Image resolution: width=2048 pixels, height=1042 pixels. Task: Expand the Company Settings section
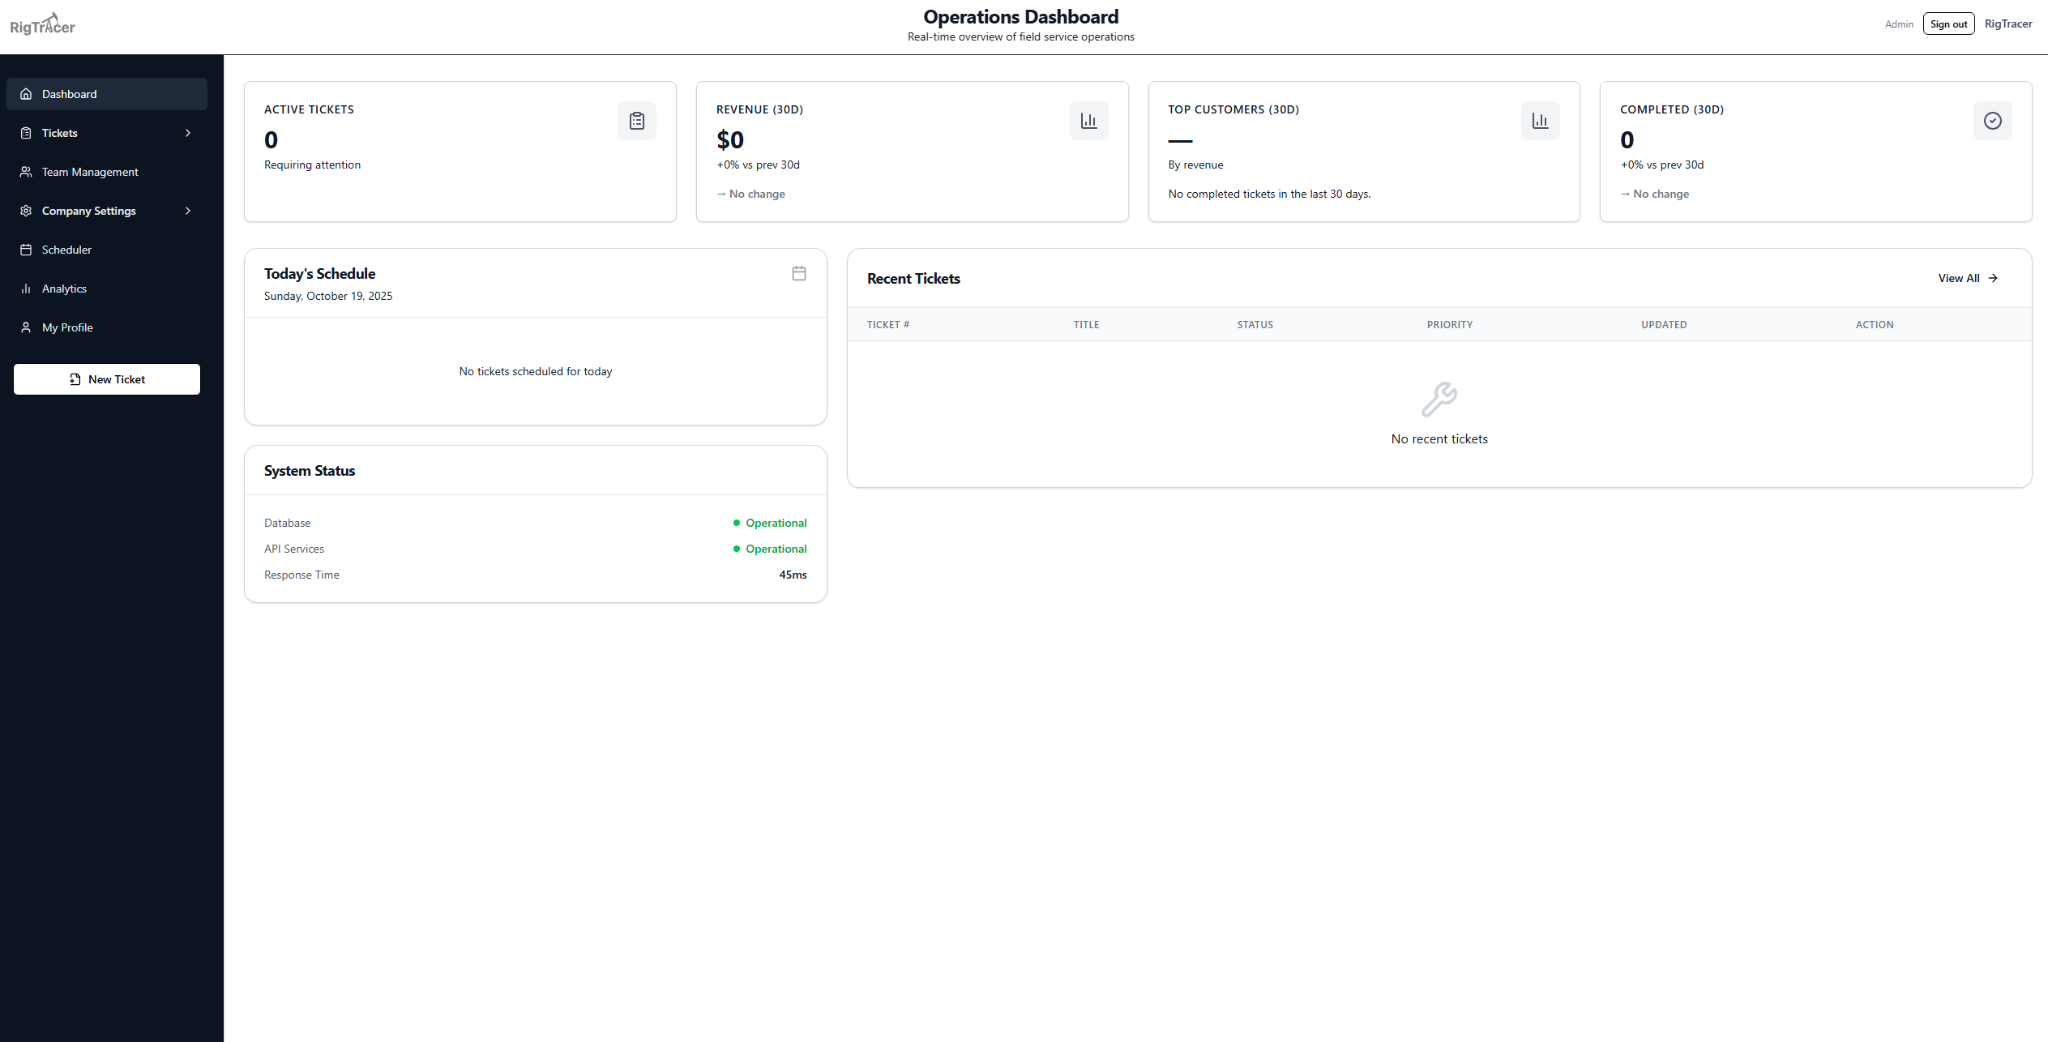tap(189, 210)
